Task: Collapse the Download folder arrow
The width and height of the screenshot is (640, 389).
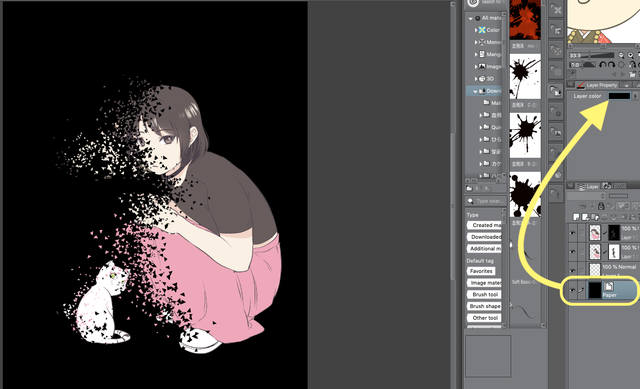Action: [x=475, y=91]
